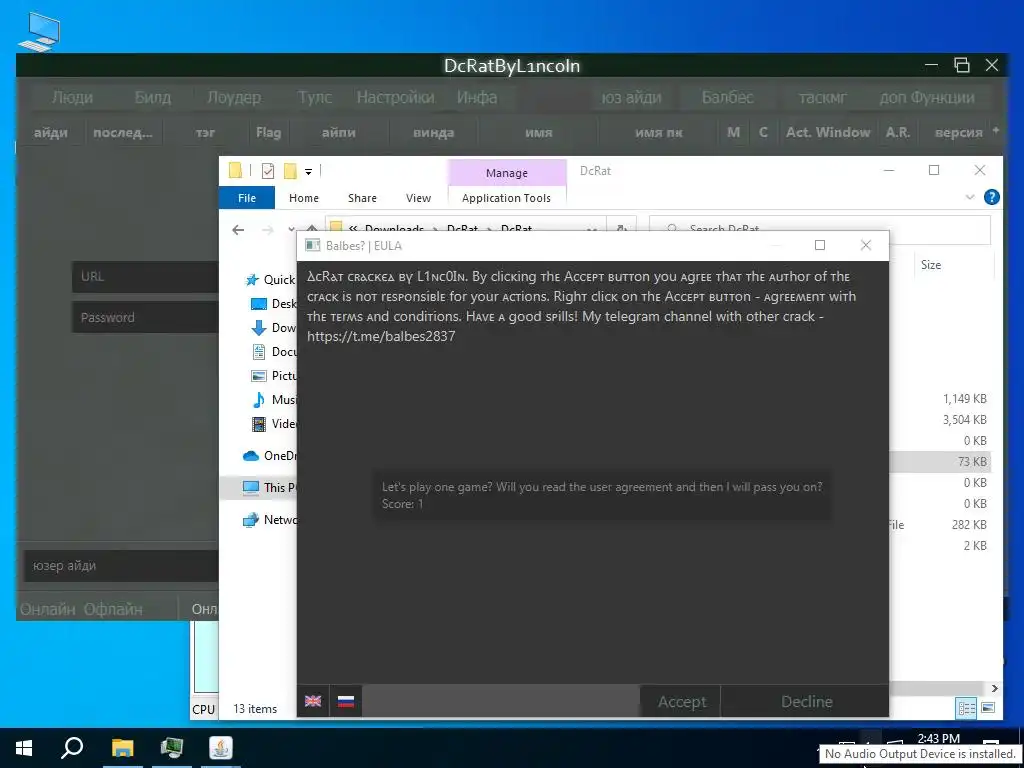Image resolution: width=1024 pixels, height=768 pixels.
Task: Switch Explorer to details view icon
Action: [967, 708]
